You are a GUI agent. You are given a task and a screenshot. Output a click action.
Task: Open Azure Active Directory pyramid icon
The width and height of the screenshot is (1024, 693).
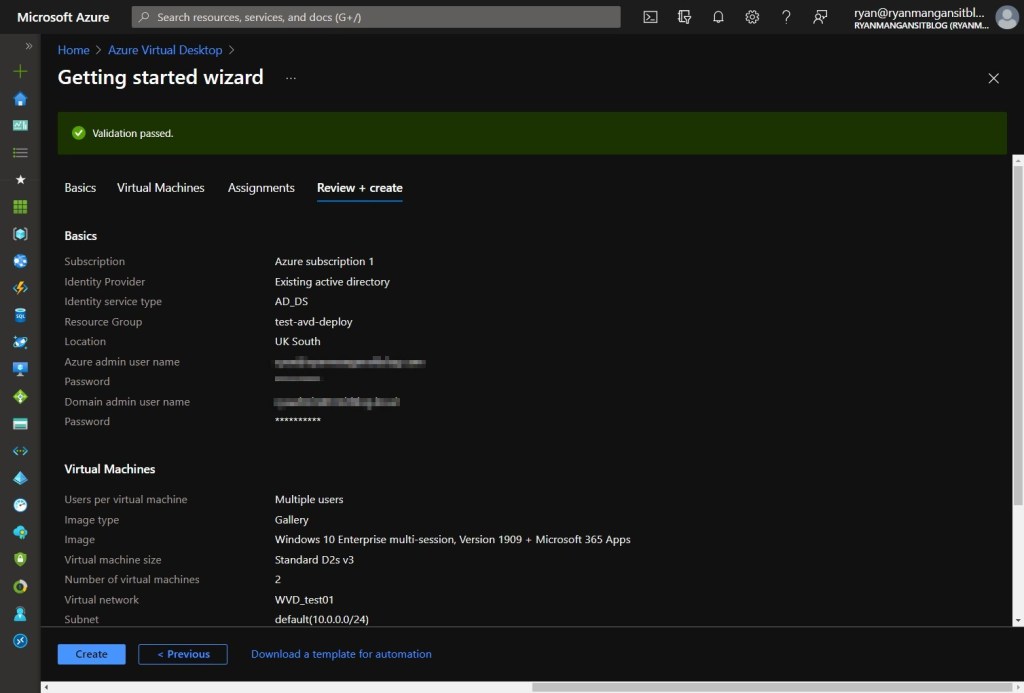coord(20,478)
